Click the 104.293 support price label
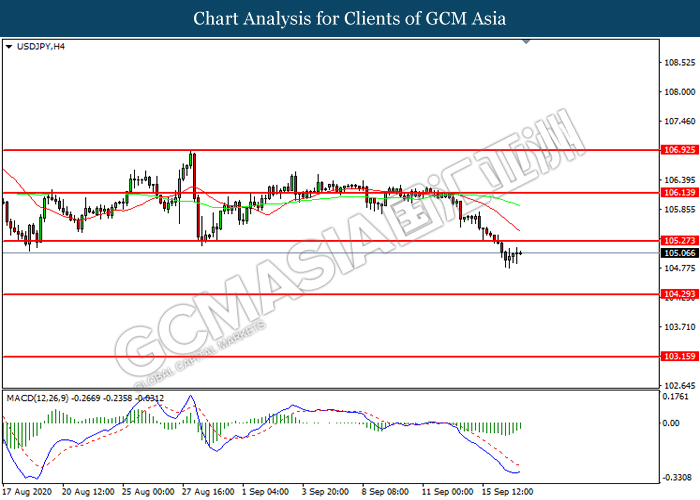The height and width of the screenshot is (500, 700). [x=679, y=294]
